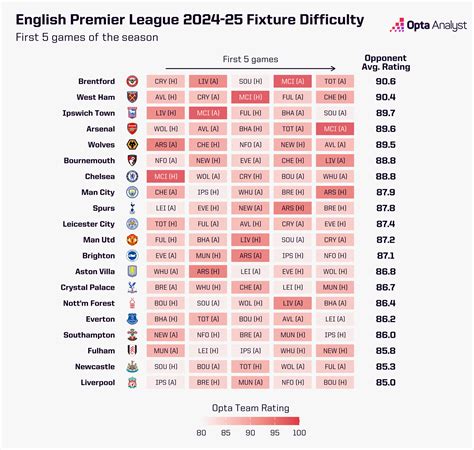The image size is (474, 450).
Task: Select Brentford's MCI (A) fixture cell
Action: pyautogui.click(x=293, y=81)
